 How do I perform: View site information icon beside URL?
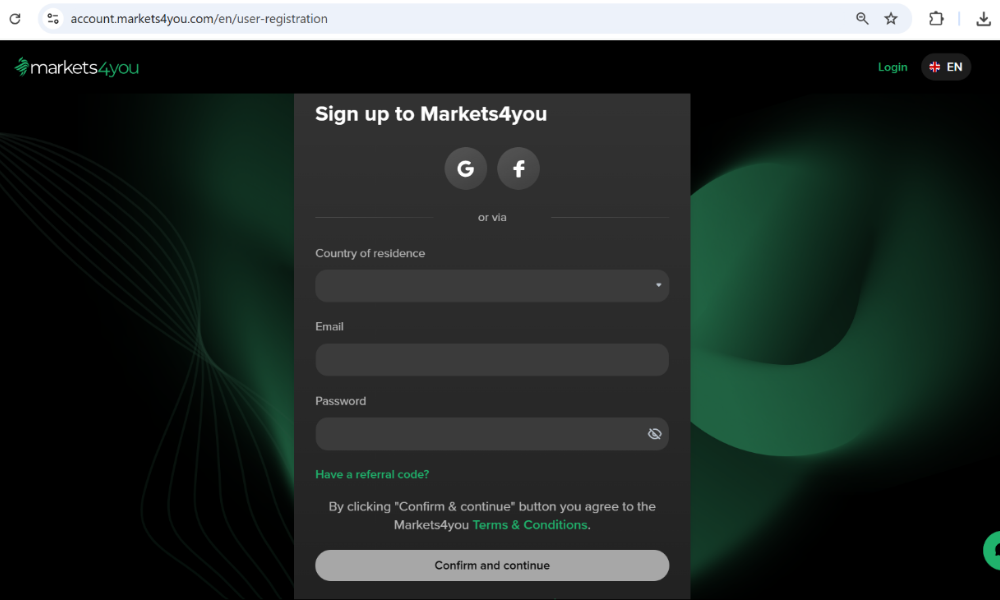coord(54,18)
